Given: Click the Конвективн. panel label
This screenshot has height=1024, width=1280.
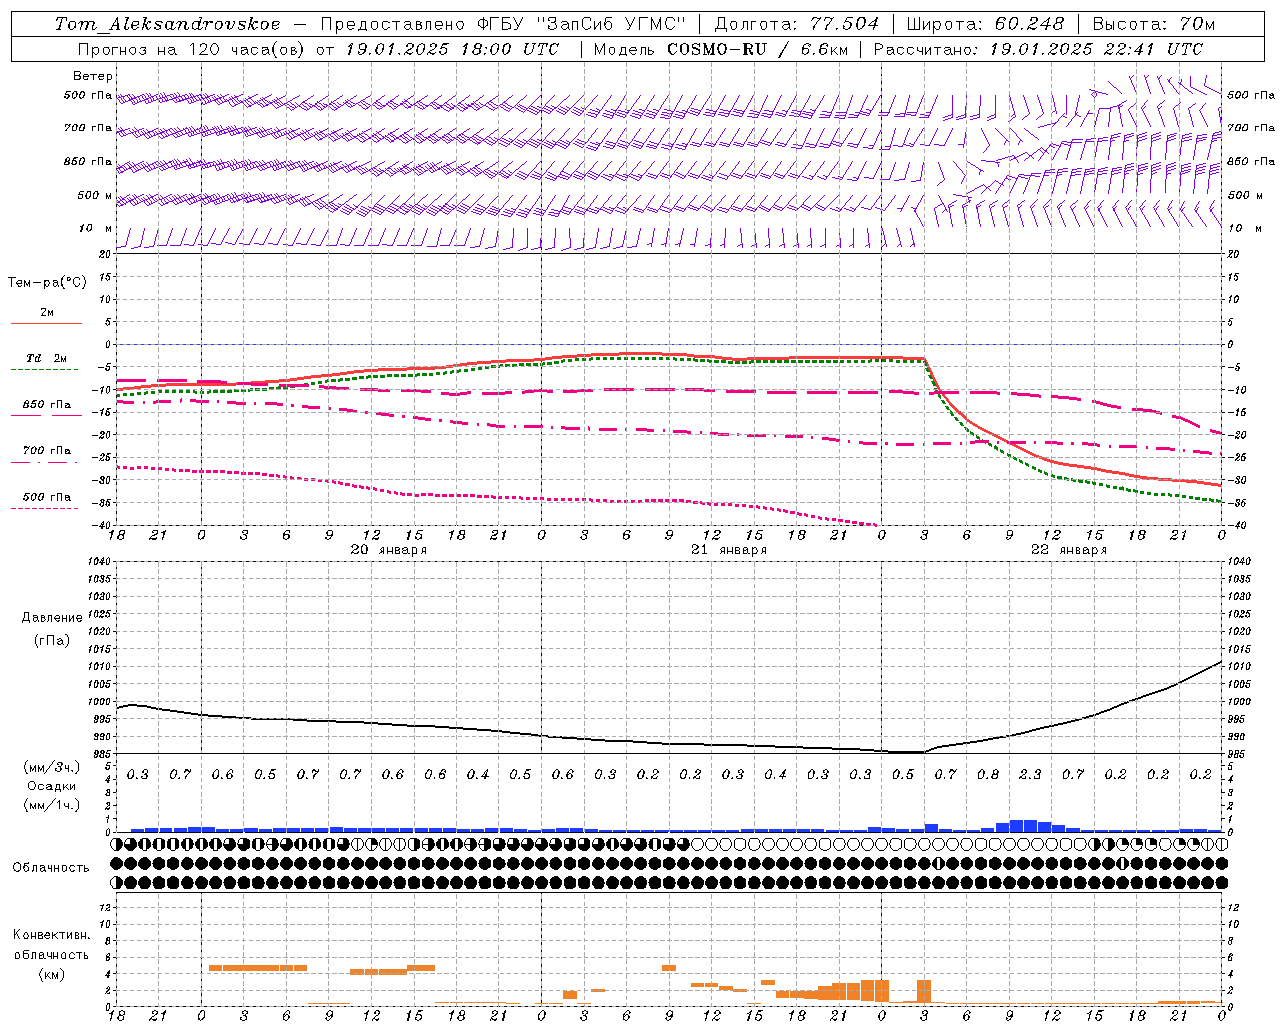Looking at the screenshot, I should point(52,935).
